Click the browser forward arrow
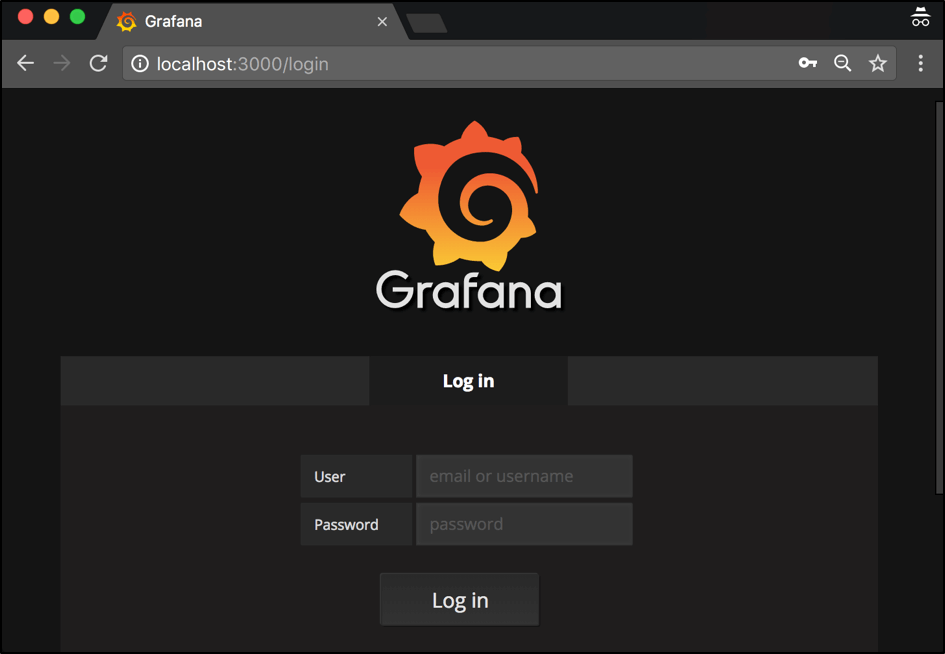Image resolution: width=945 pixels, height=654 pixels. click(61, 63)
